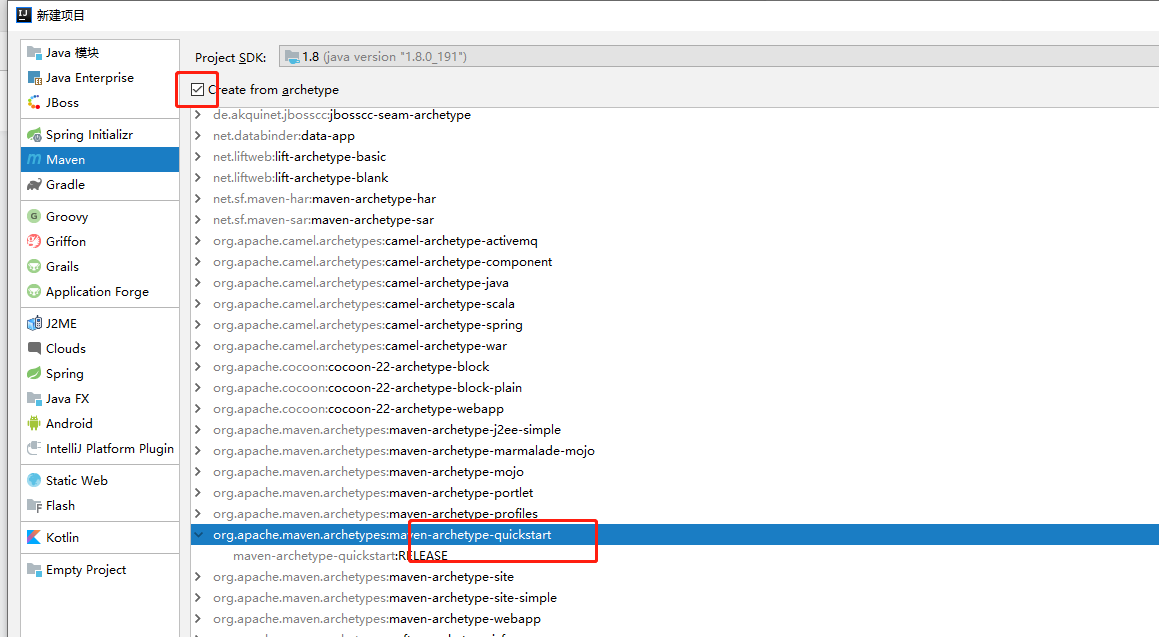This screenshot has width=1159, height=637.
Task: Select maven-archetype-sar row
Action: [x=675, y=220]
